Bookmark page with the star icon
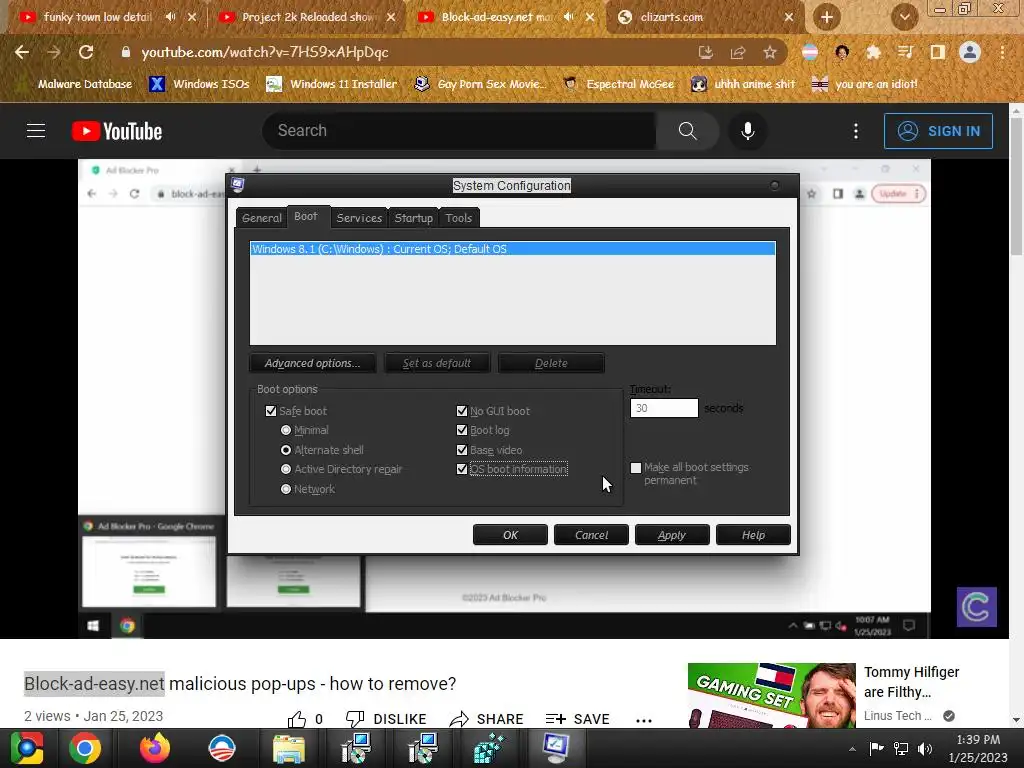Viewport: 1024px width, 768px height. [770, 52]
